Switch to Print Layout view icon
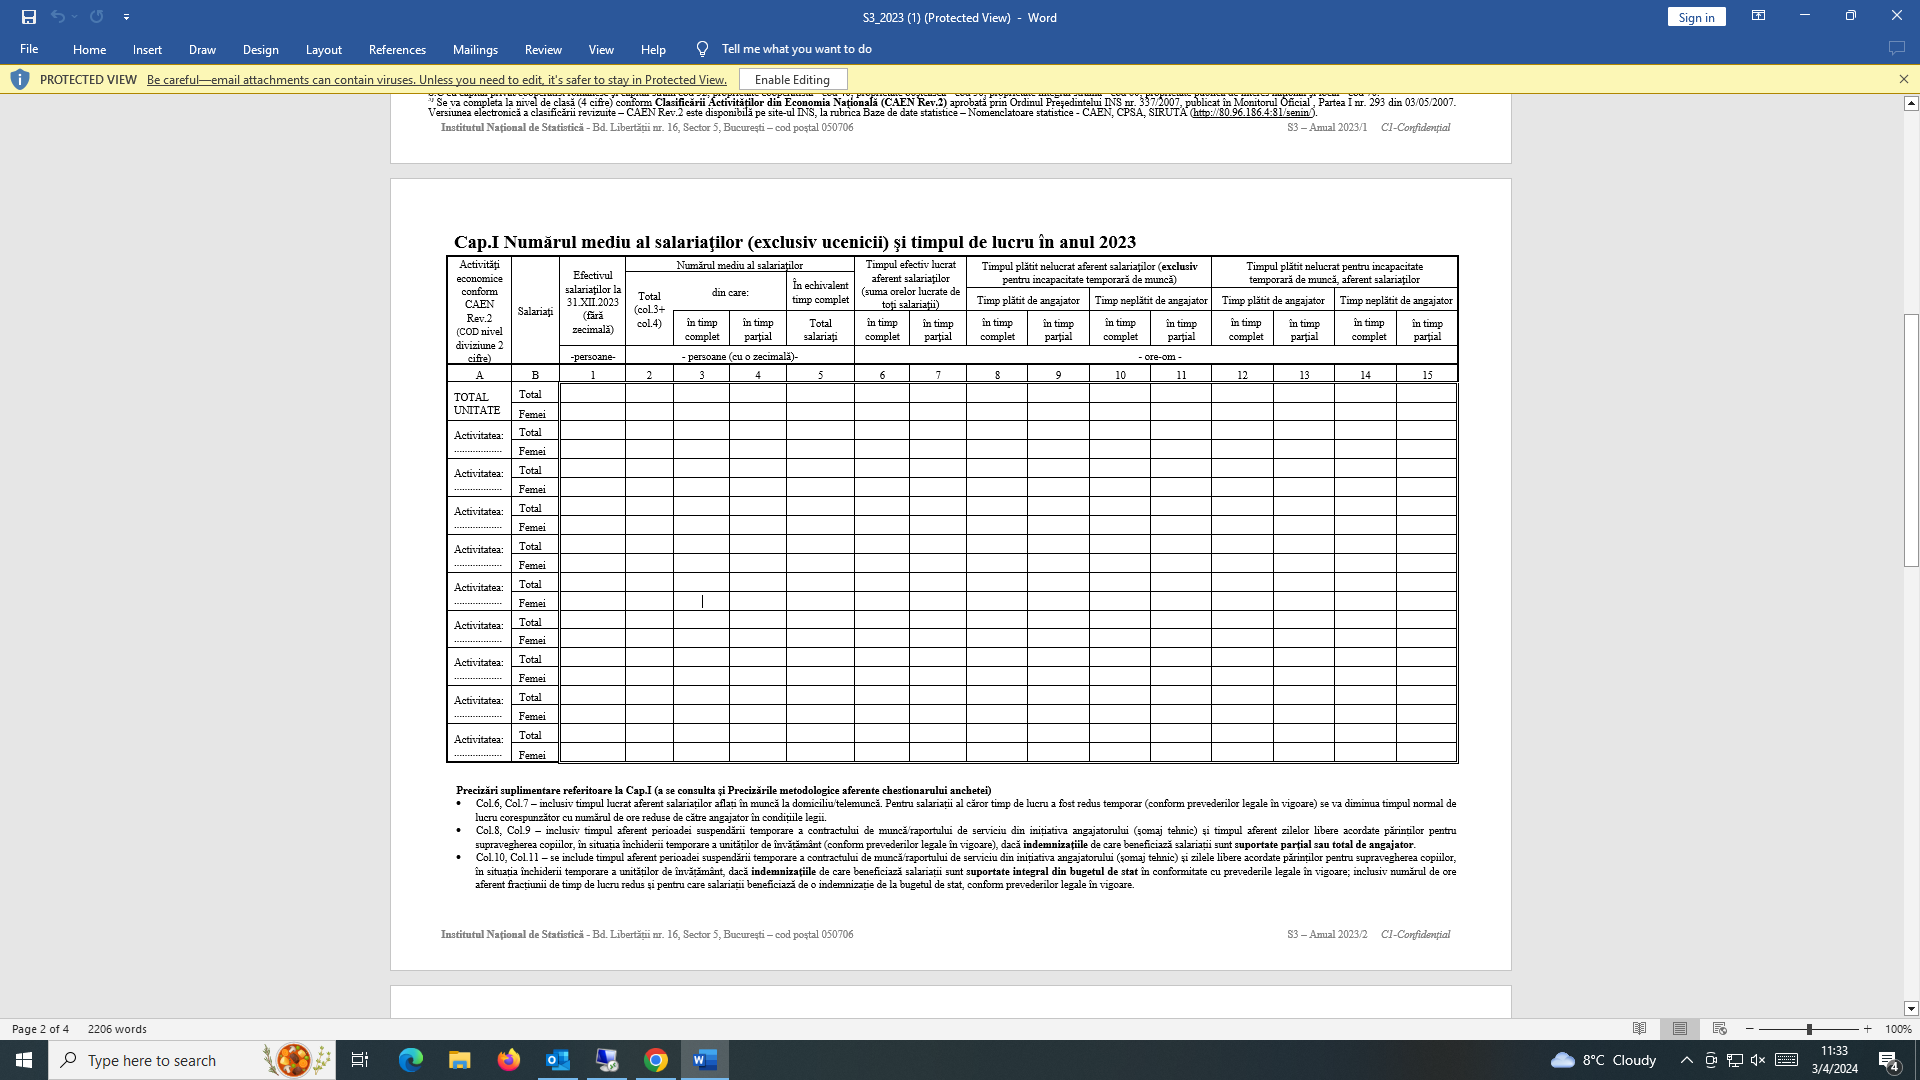Viewport: 1920px width, 1080px height. 1679,1029
